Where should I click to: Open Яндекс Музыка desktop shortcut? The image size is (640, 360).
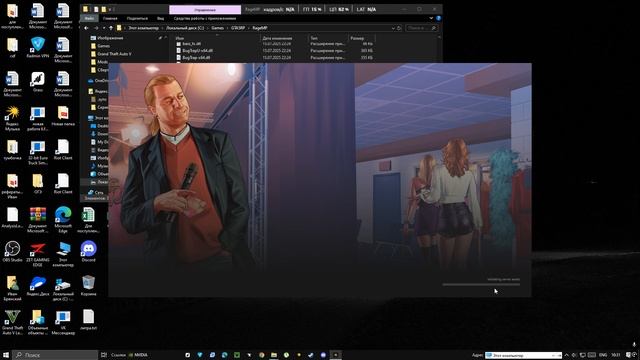pyautogui.click(x=12, y=118)
